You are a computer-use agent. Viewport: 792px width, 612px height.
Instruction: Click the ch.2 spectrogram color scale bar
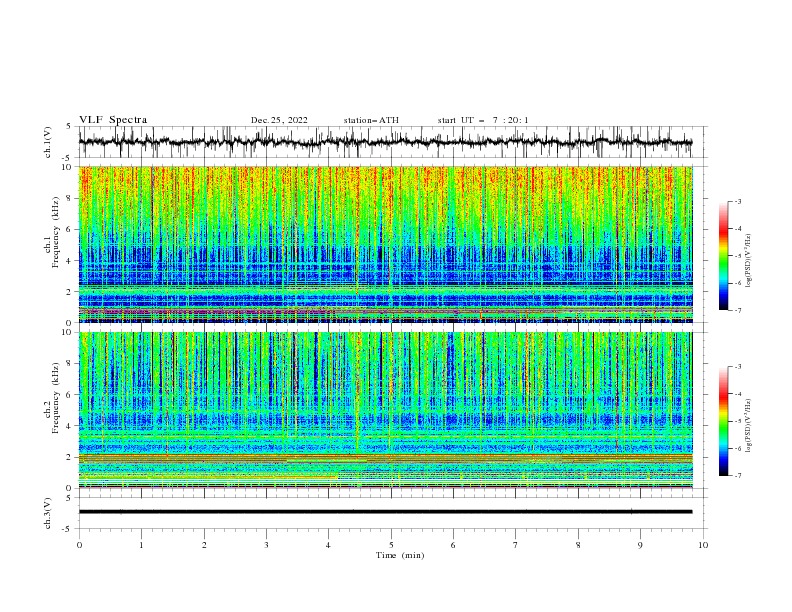723,421
